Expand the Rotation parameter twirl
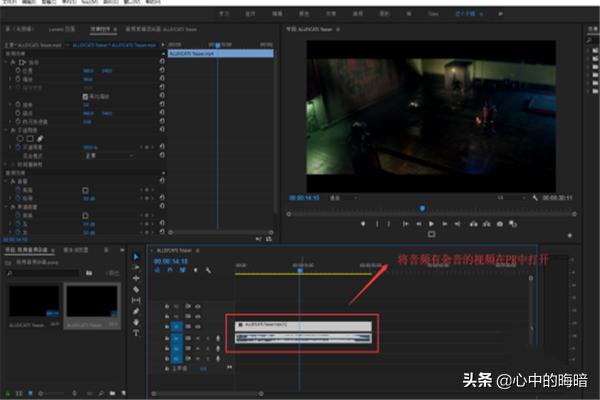This screenshot has width=600, height=400. tap(10, 104)
